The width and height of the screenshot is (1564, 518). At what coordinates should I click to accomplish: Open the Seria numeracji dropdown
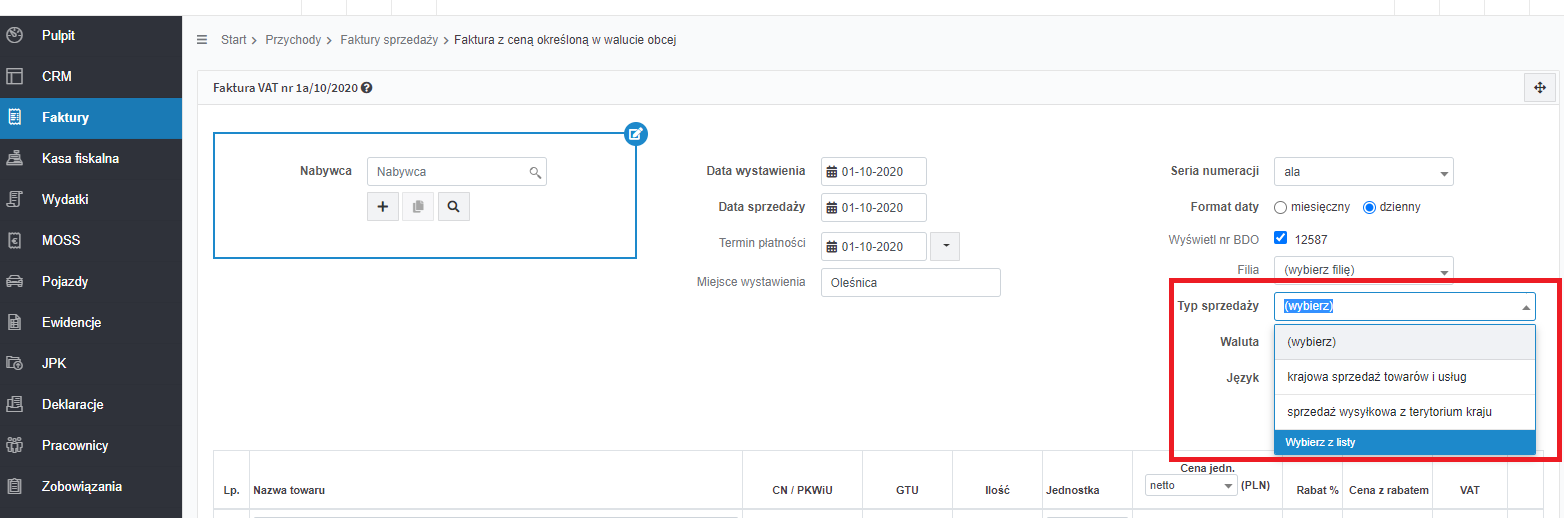(x=1364, y=172)
